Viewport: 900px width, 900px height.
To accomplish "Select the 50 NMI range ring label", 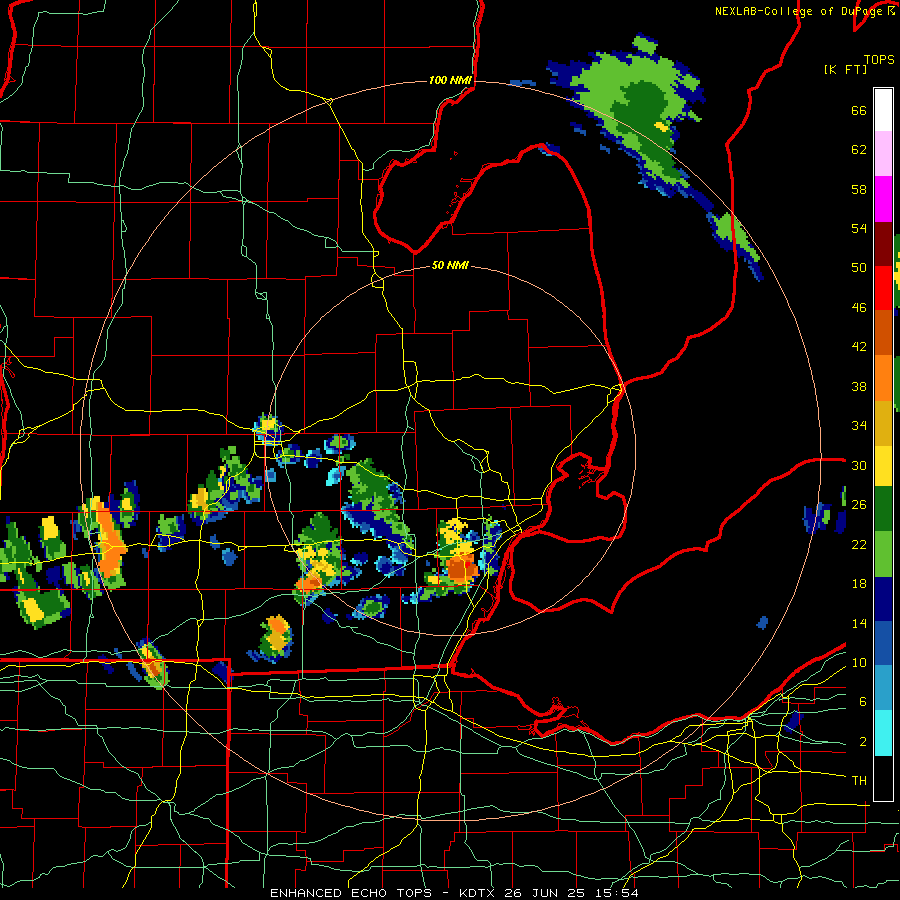I will [x=450, y=265].
